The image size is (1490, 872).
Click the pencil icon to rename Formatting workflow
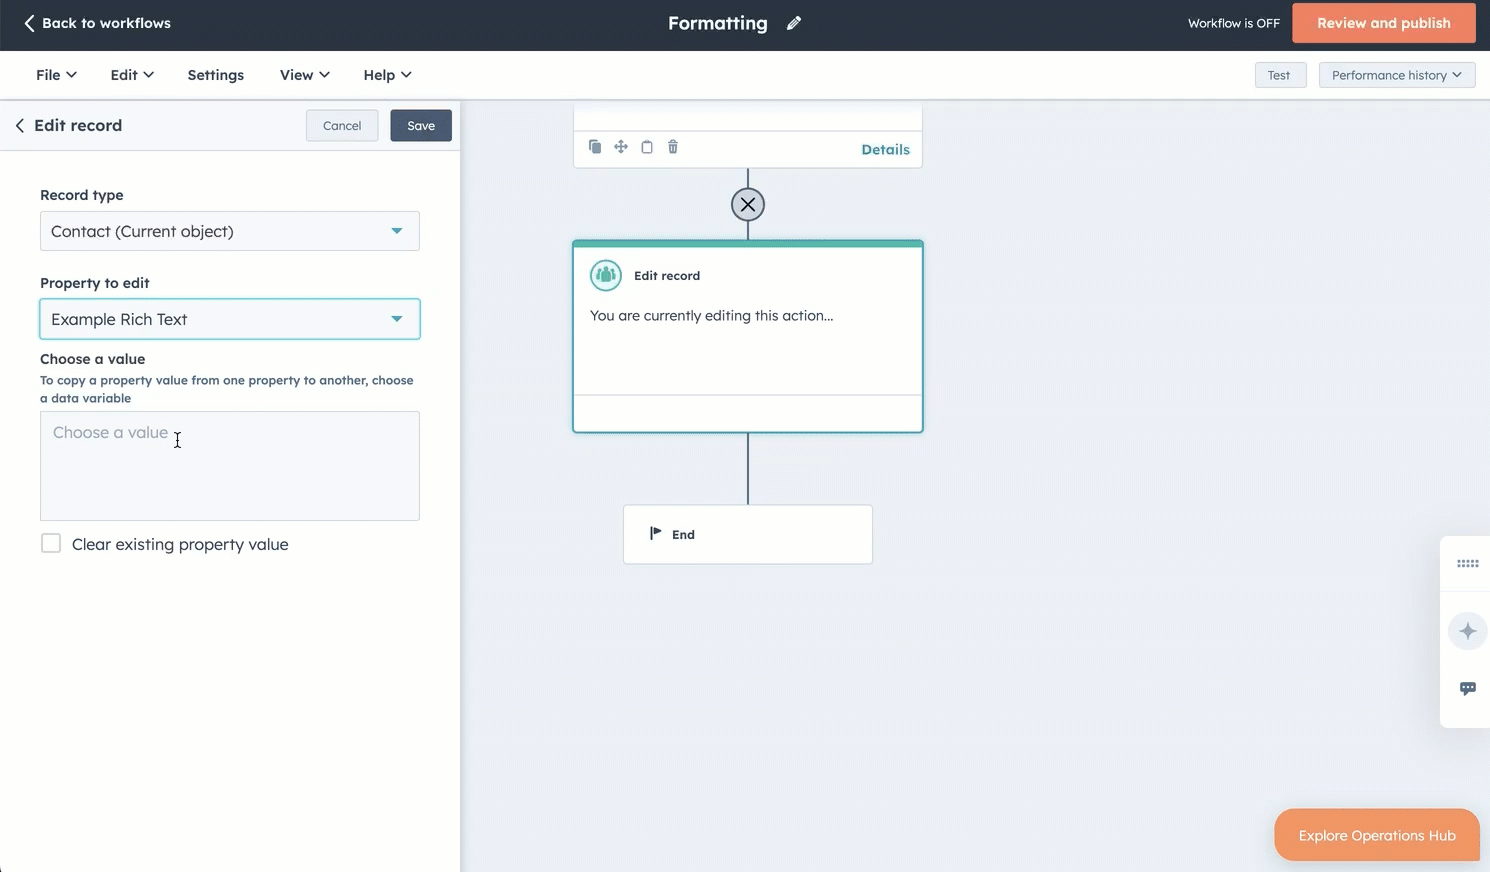click(x=793, y=22)
